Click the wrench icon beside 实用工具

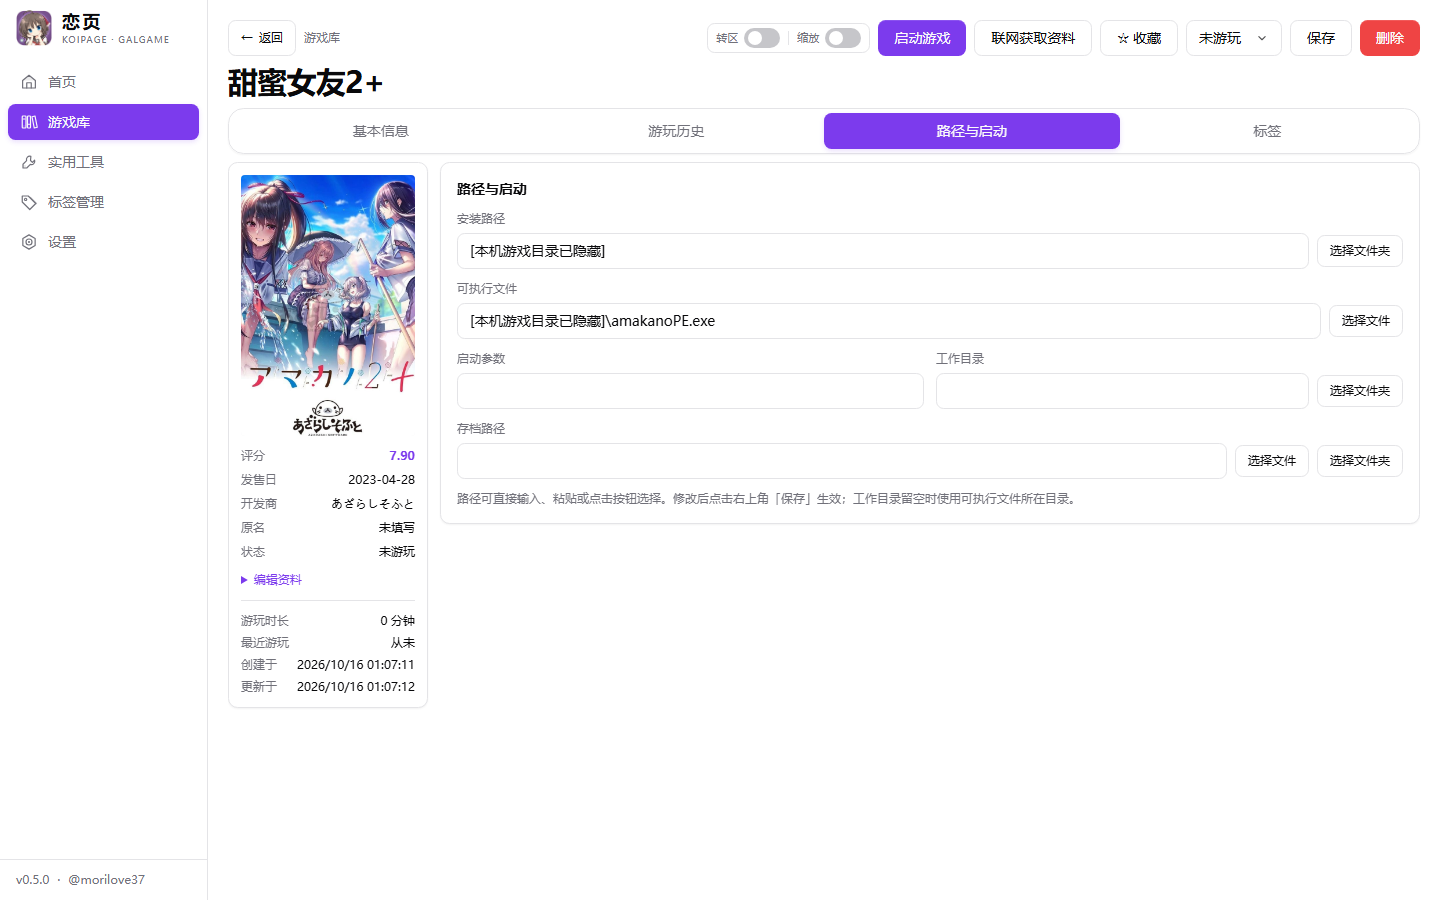tap(29, 162)
